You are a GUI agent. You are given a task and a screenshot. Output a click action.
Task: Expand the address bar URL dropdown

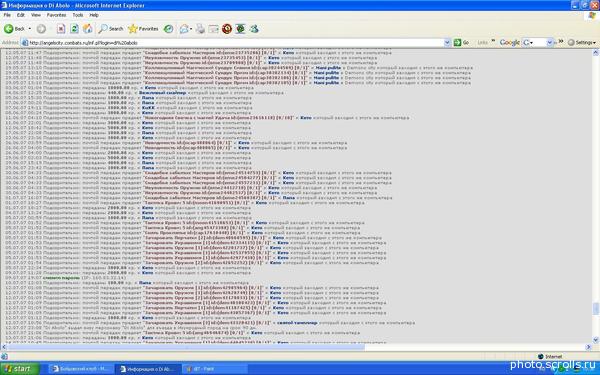pos(447,42)
